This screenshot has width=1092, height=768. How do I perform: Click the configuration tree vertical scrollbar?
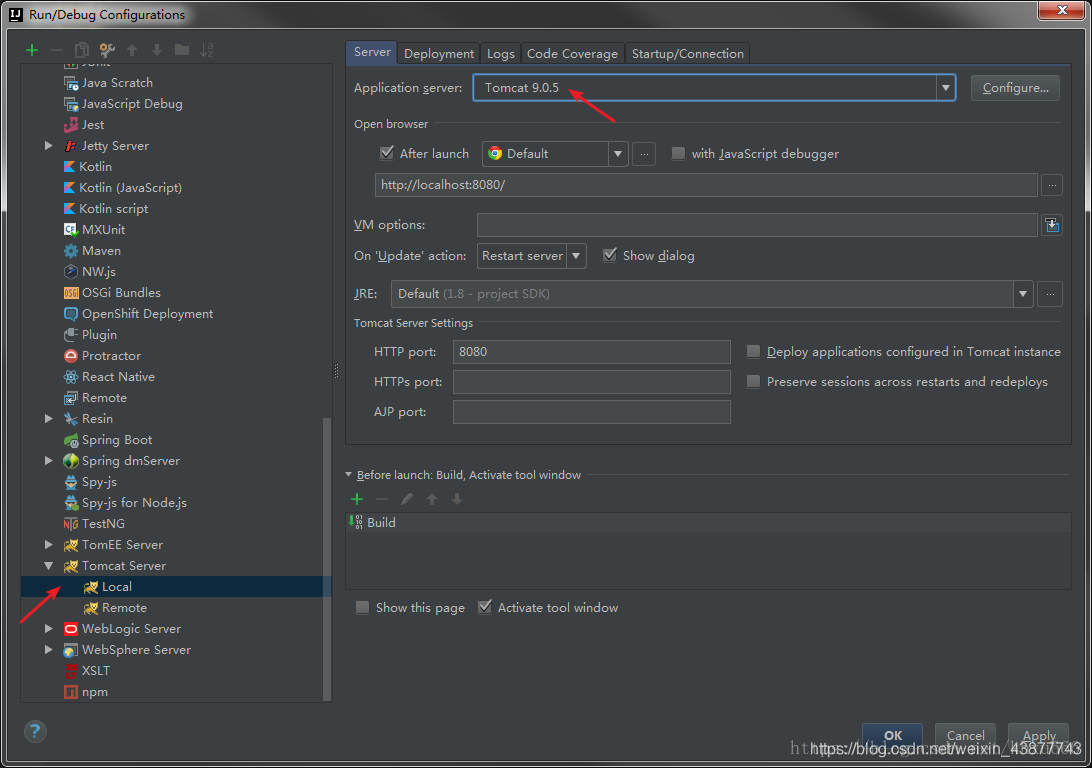click(327, 558)
